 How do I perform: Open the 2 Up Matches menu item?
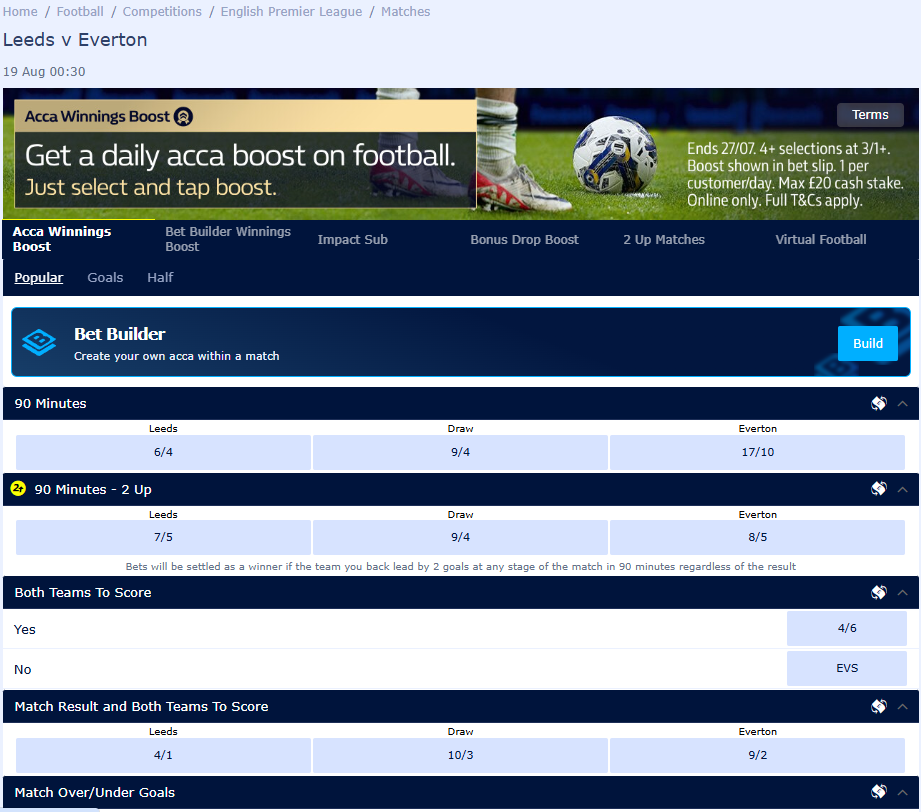pyautogui.click(x=663, y=240)
